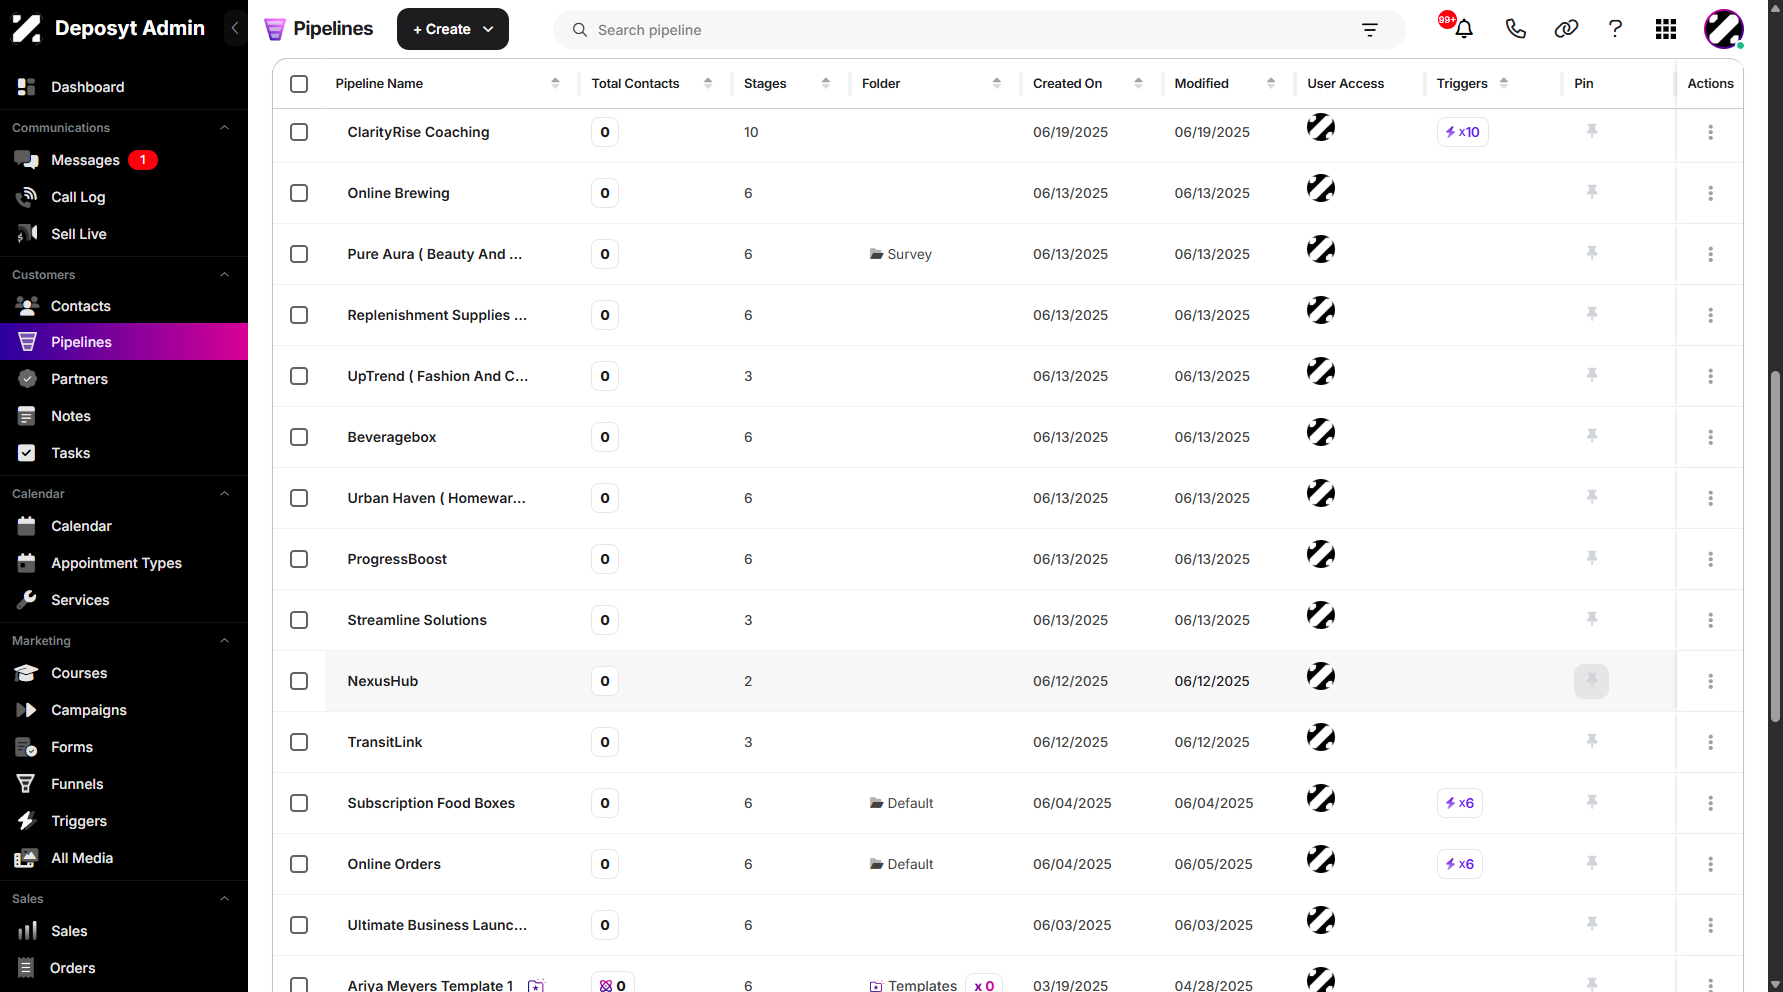Open actions menu for Online Brewing
This screenshot has width=1783, height=992.
(x=1710, y=193)
